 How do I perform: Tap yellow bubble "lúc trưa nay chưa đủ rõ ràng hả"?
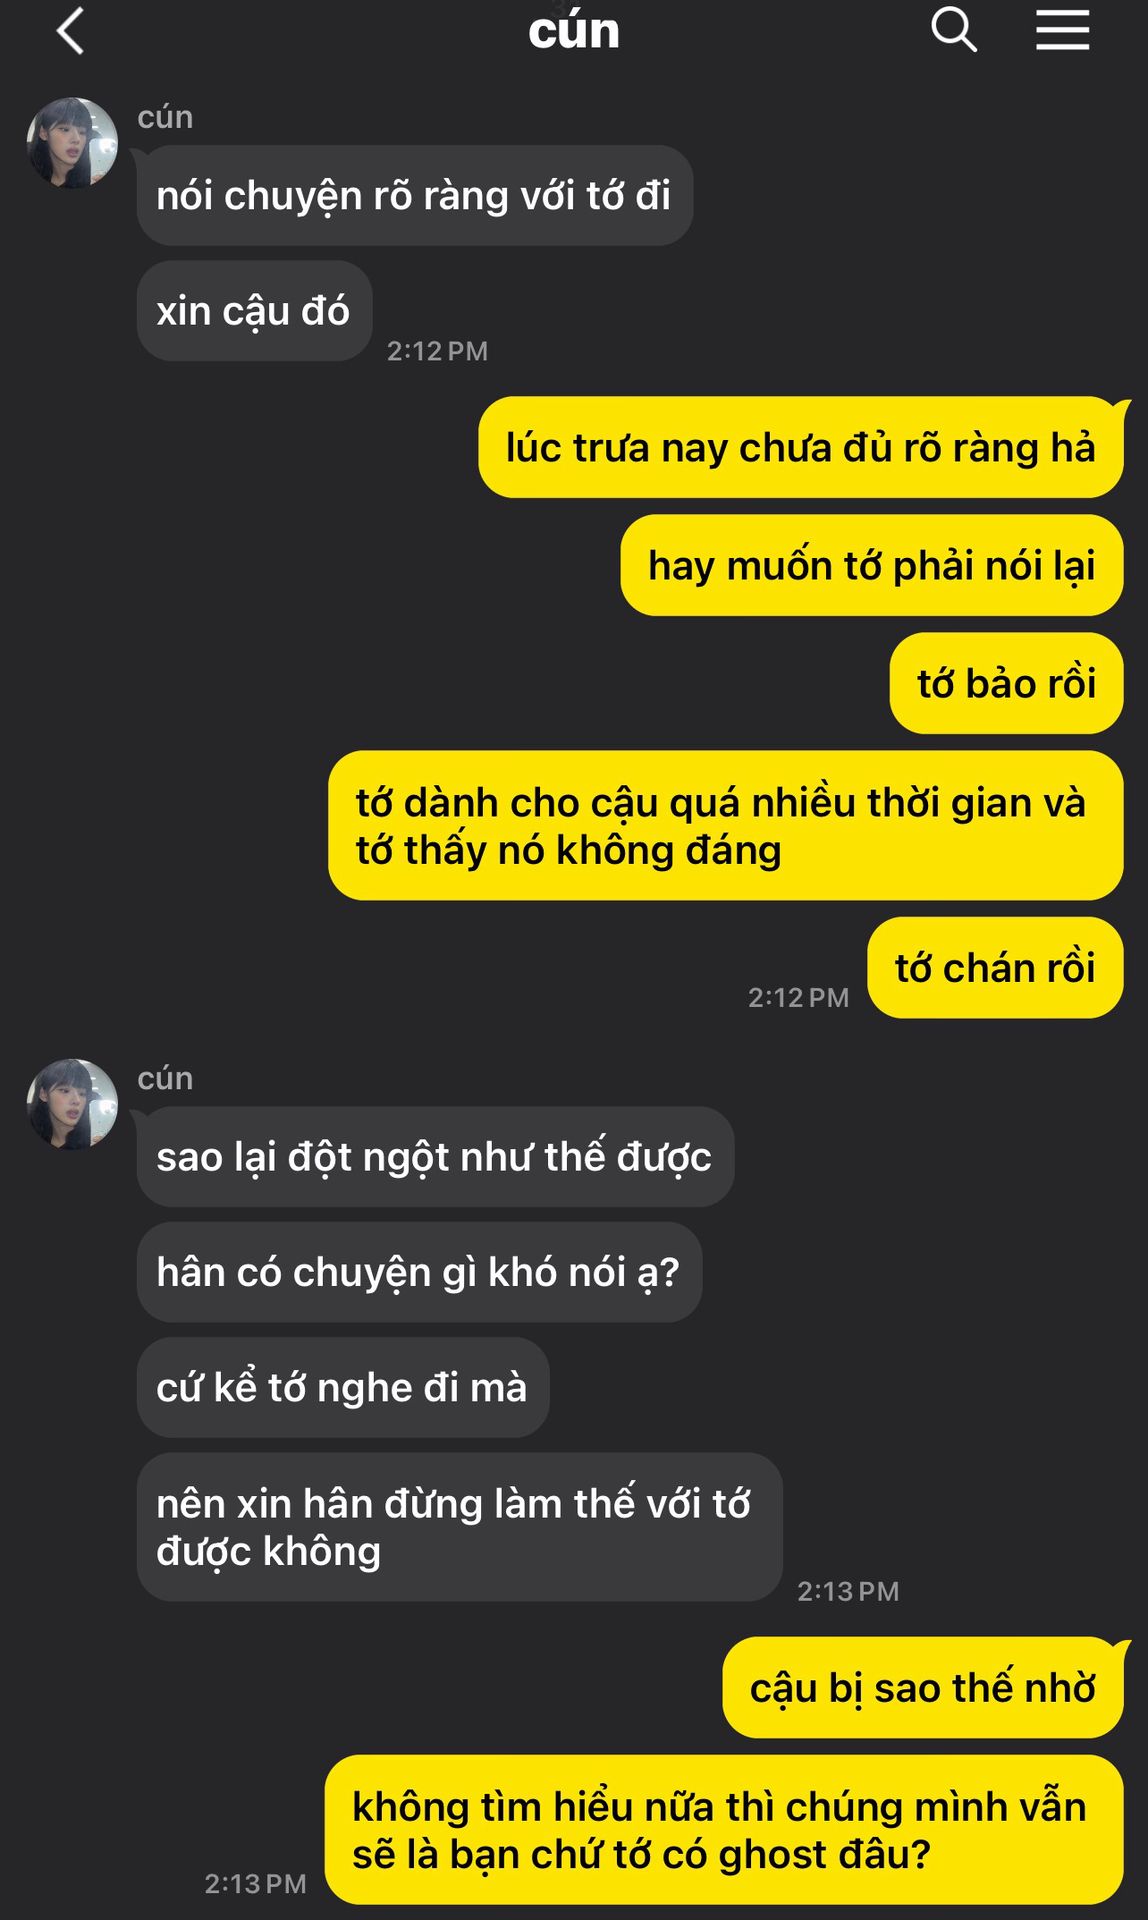click(801, 447)
